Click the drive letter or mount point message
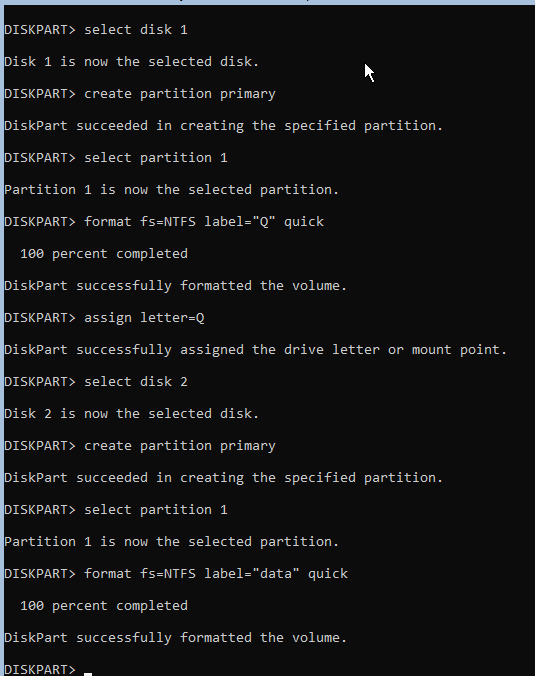Viewport: 535px width, 676px height. [255, 350]
